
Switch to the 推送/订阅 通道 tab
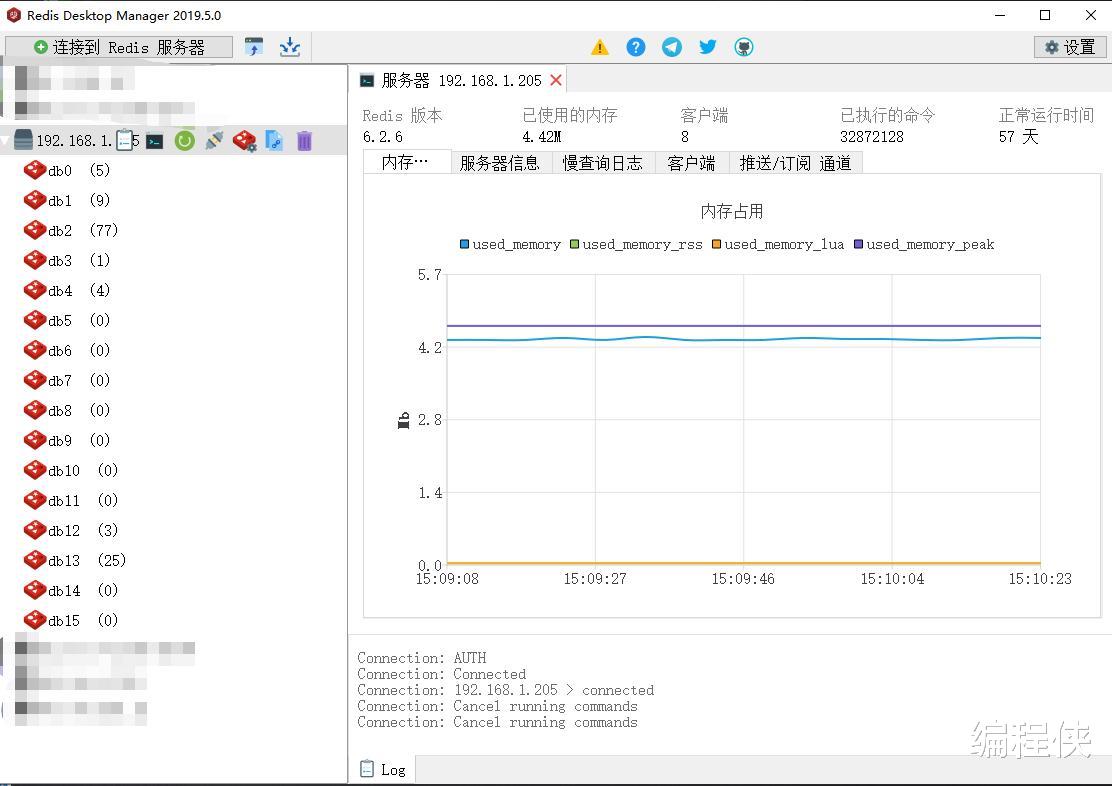pyautogui.click(x=796, y=163)
